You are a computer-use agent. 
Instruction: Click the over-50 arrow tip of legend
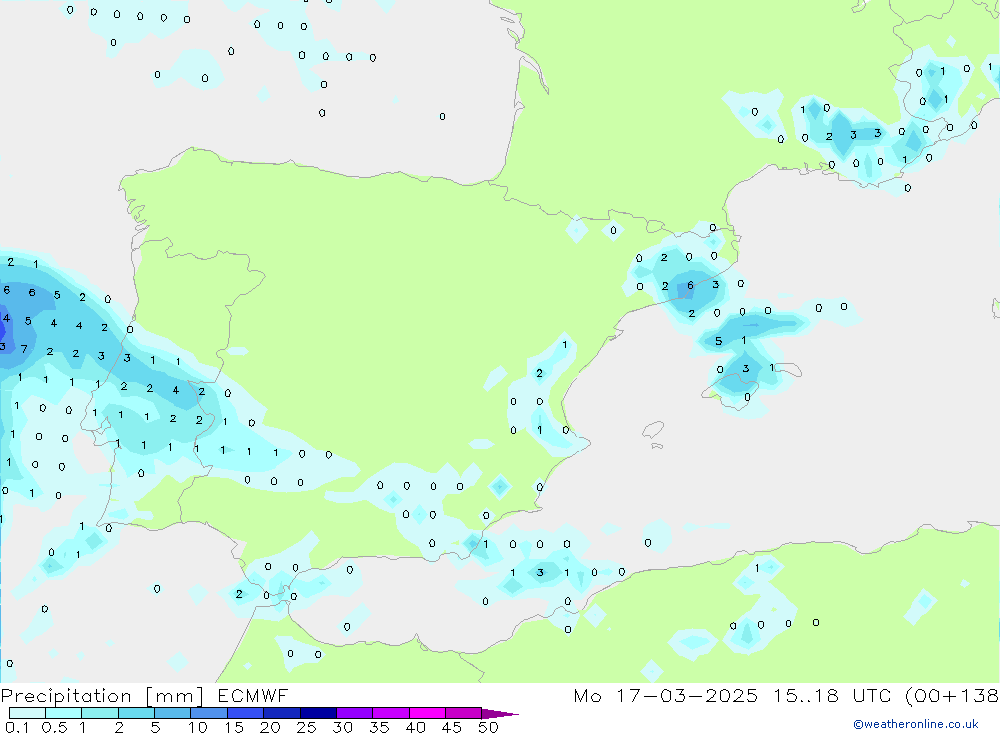click(x=500, y=714)
